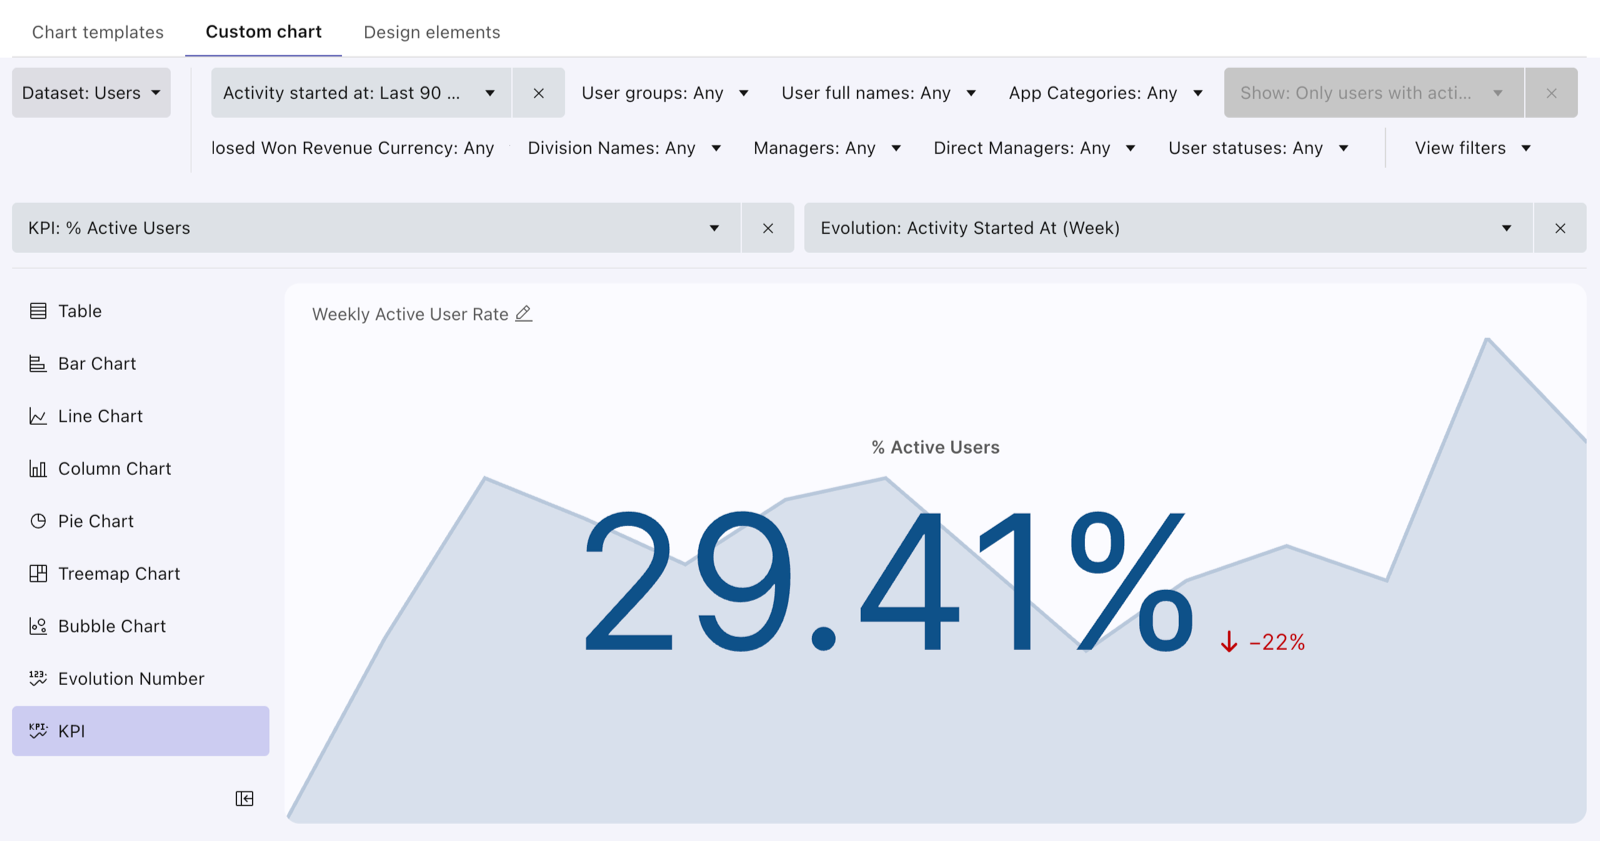1600x841 pixels.
Task: Open the Direct Managers filter dropdown
Action: pyautogui.click(x=1034, y=148)
